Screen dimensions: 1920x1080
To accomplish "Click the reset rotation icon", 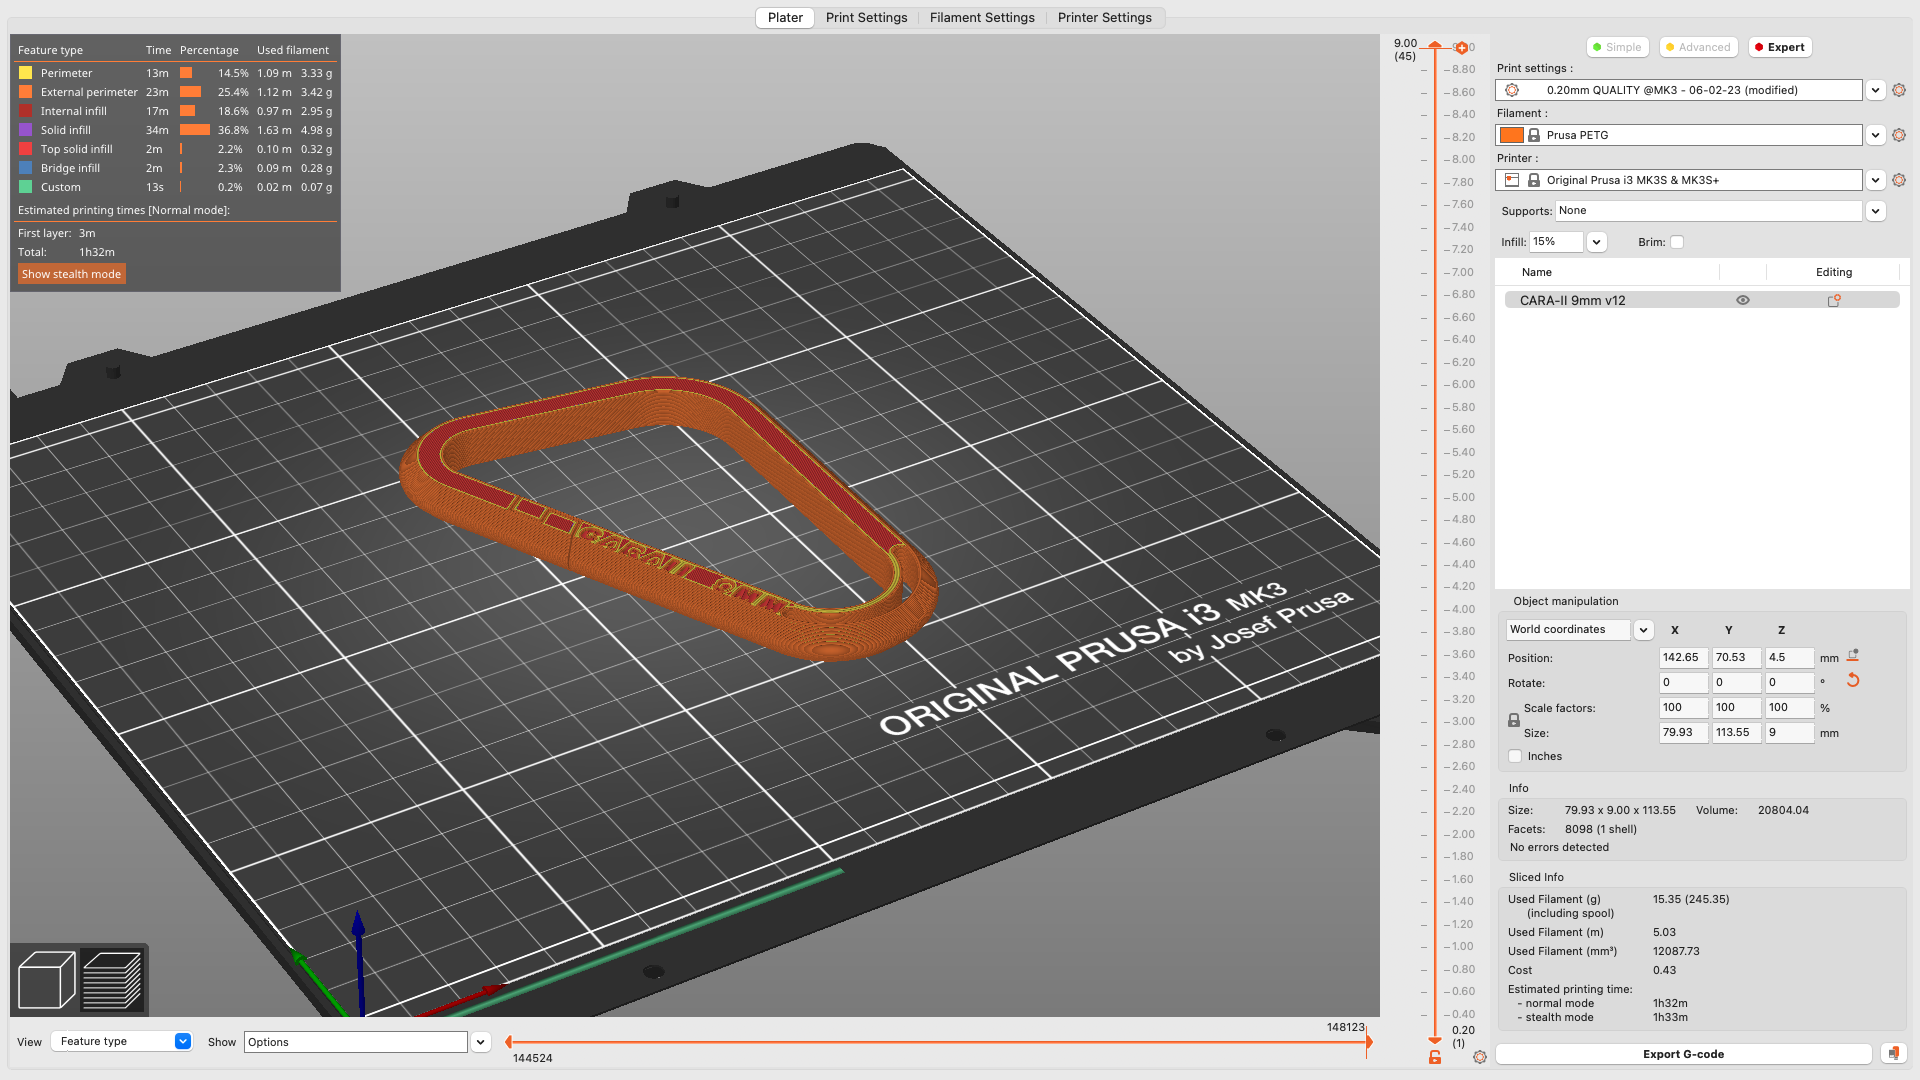I will coord(1853,680).
